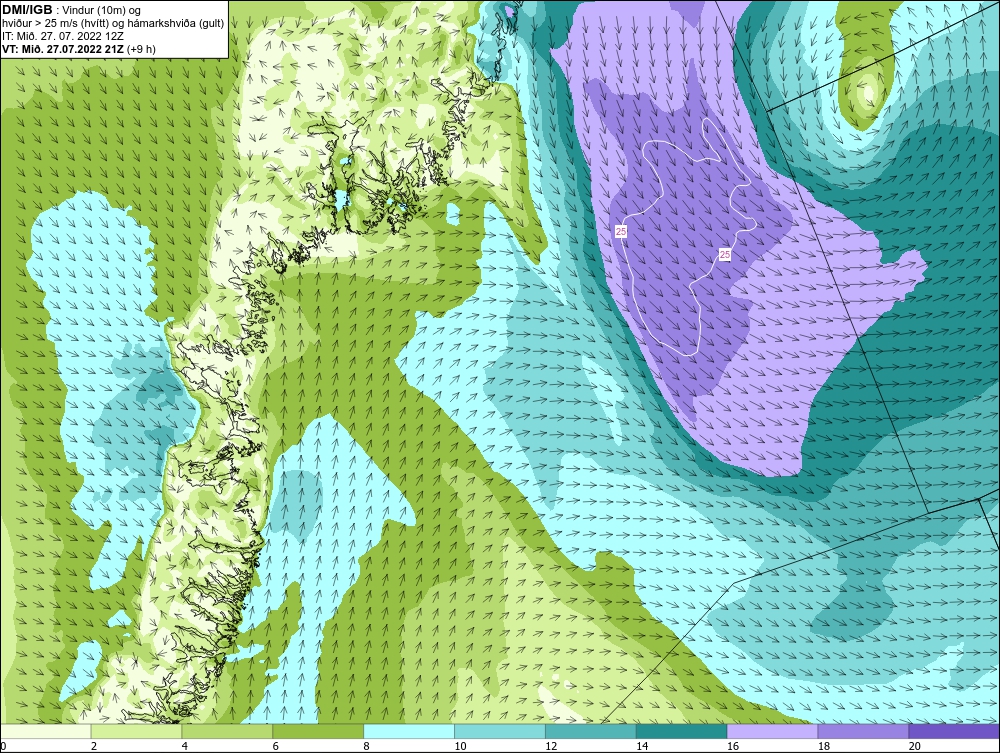This screenshot has height=753, width=1000.
Task: Click the 'hviður > 25 m/s (hvítt)' description line
Action: 113,23
